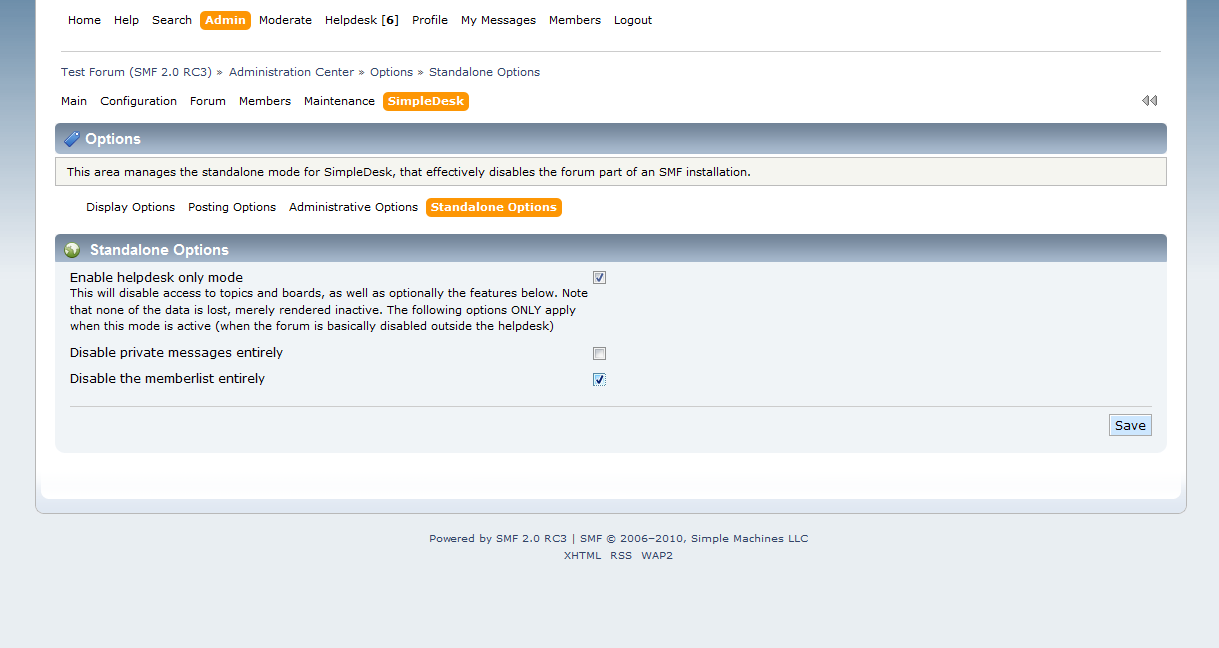Open the Main admin dropdown
Screen dimensions: 1219x648
point(74,101)
